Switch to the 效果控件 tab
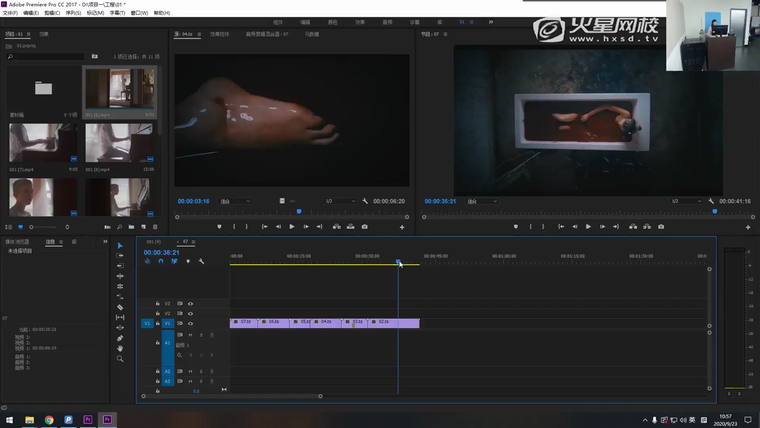The width and height of the screenshot is (760, 428). [x=218, y=34]
